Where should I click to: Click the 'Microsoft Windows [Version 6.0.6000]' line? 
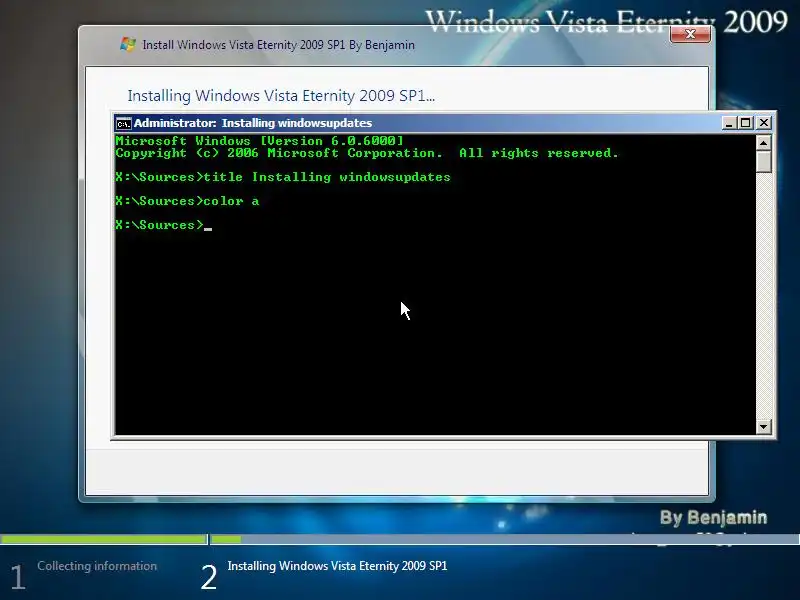pos(259,141)
